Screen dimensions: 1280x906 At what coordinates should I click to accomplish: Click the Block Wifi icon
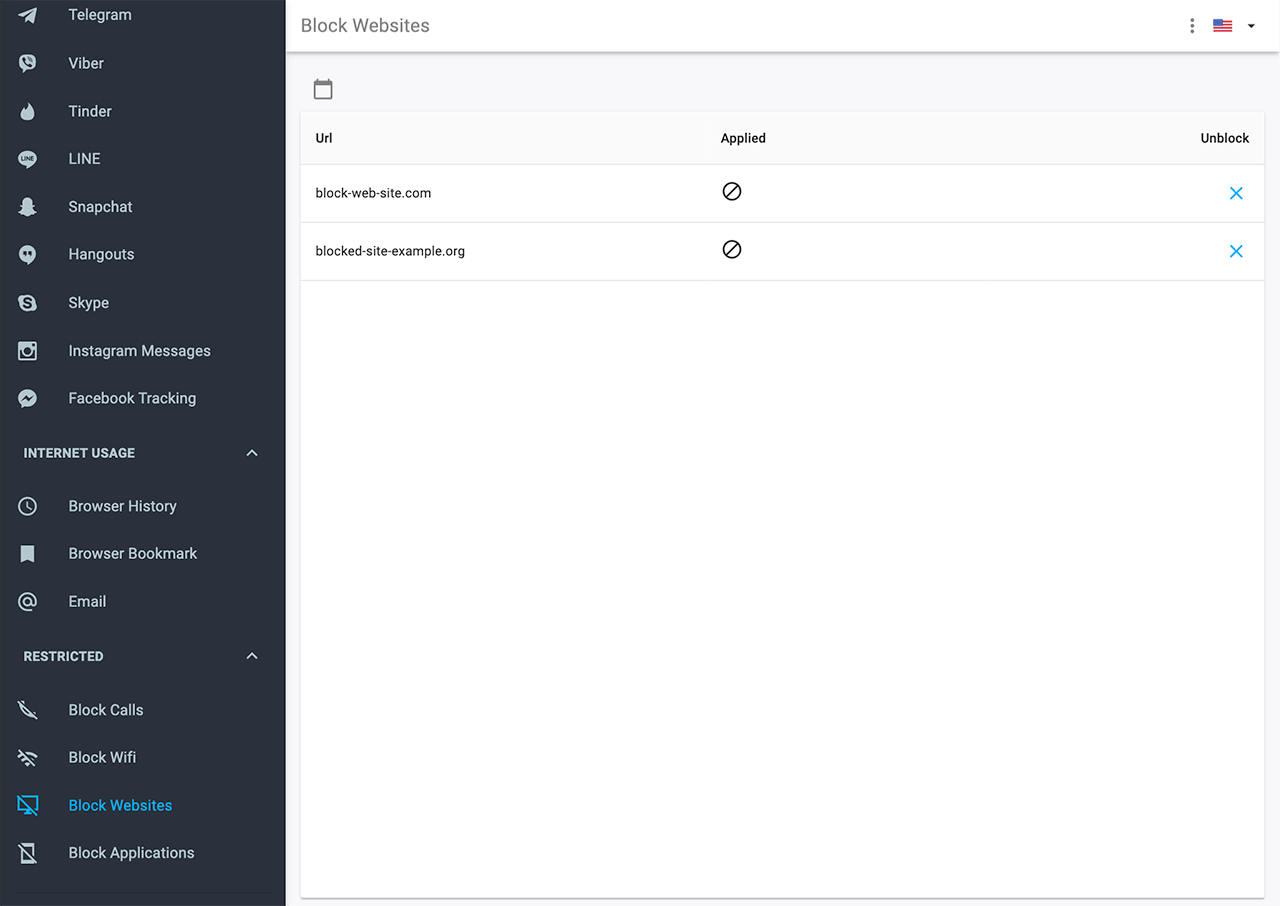(x=28, y=758)
